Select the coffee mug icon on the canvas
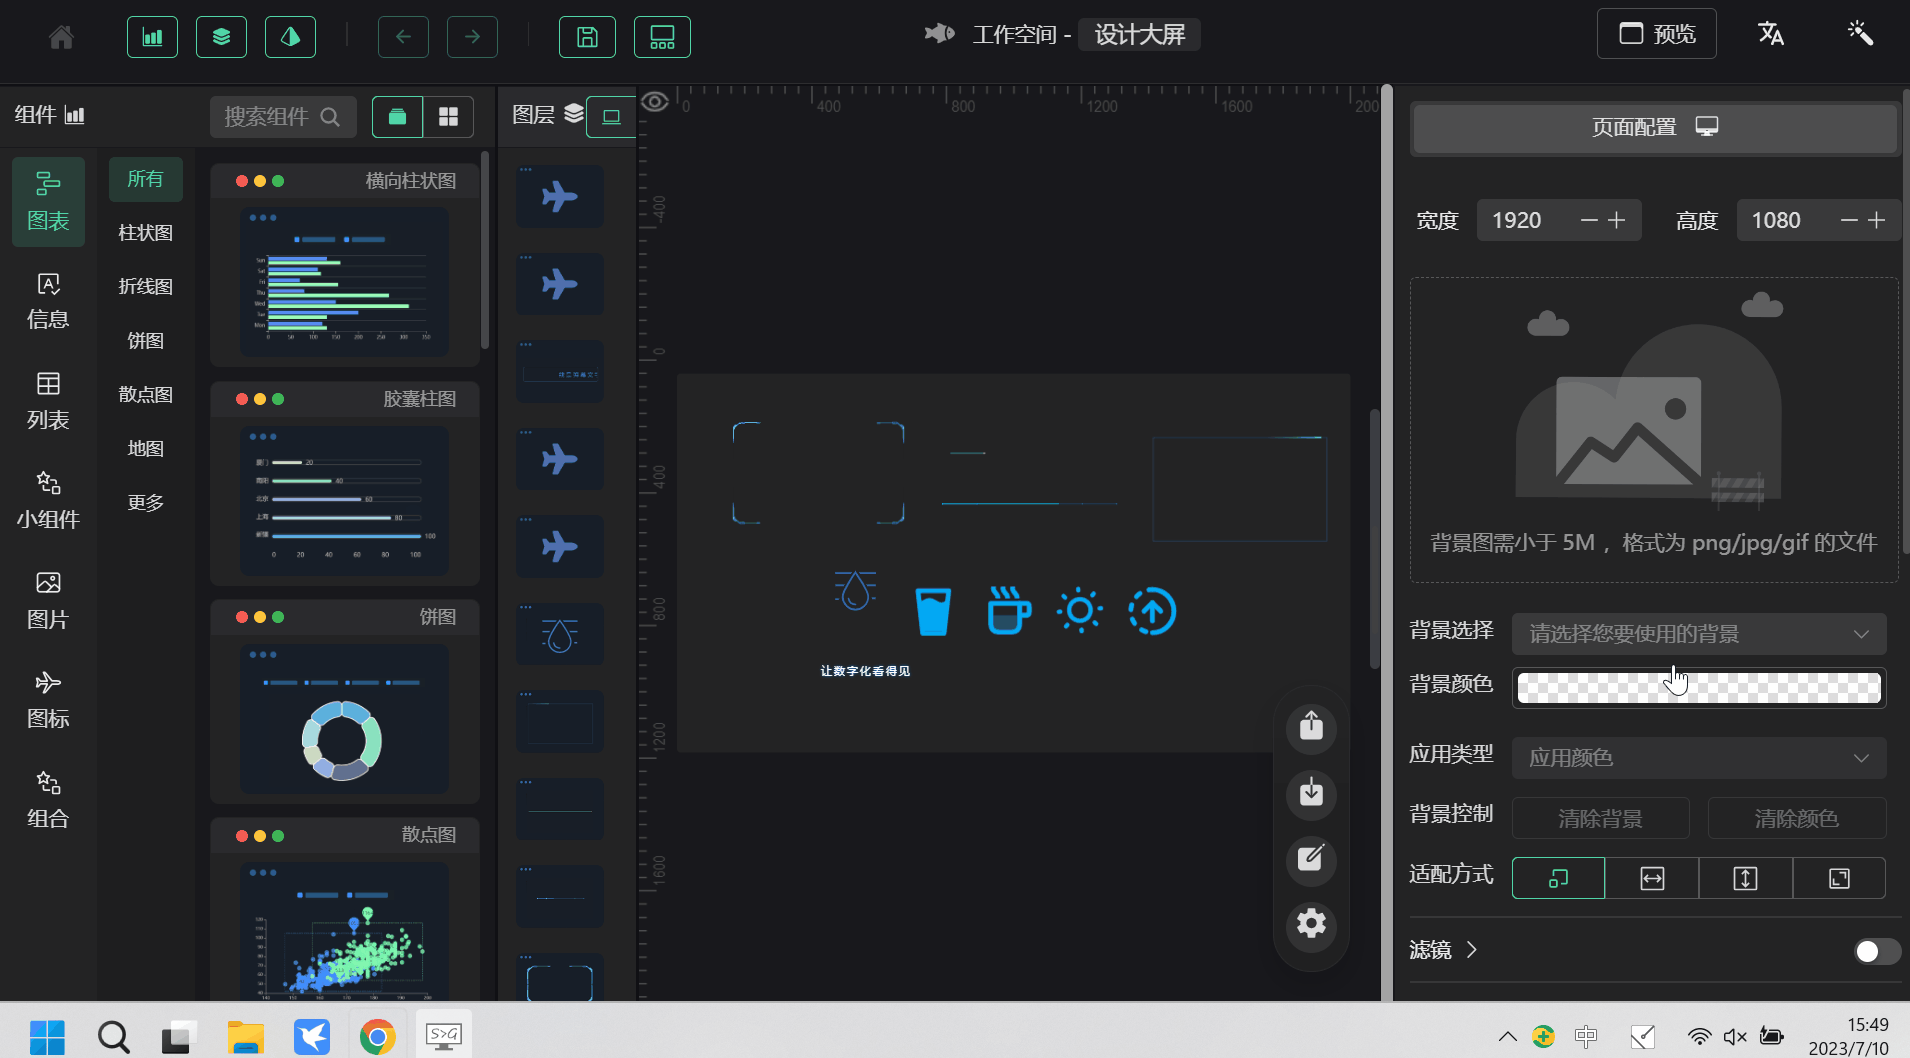Image resolution: width=1910 pixels, height=1058 pixels. point(1008,610)
